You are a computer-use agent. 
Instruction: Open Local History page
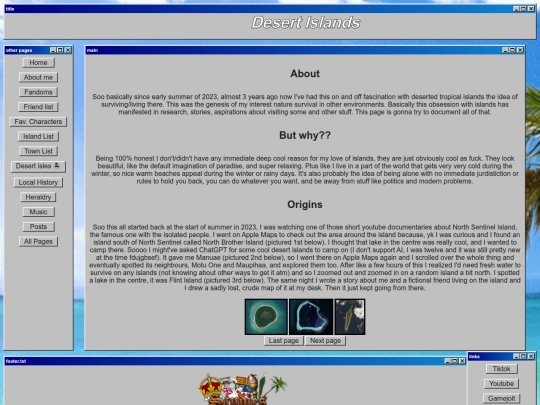(38, 183)
